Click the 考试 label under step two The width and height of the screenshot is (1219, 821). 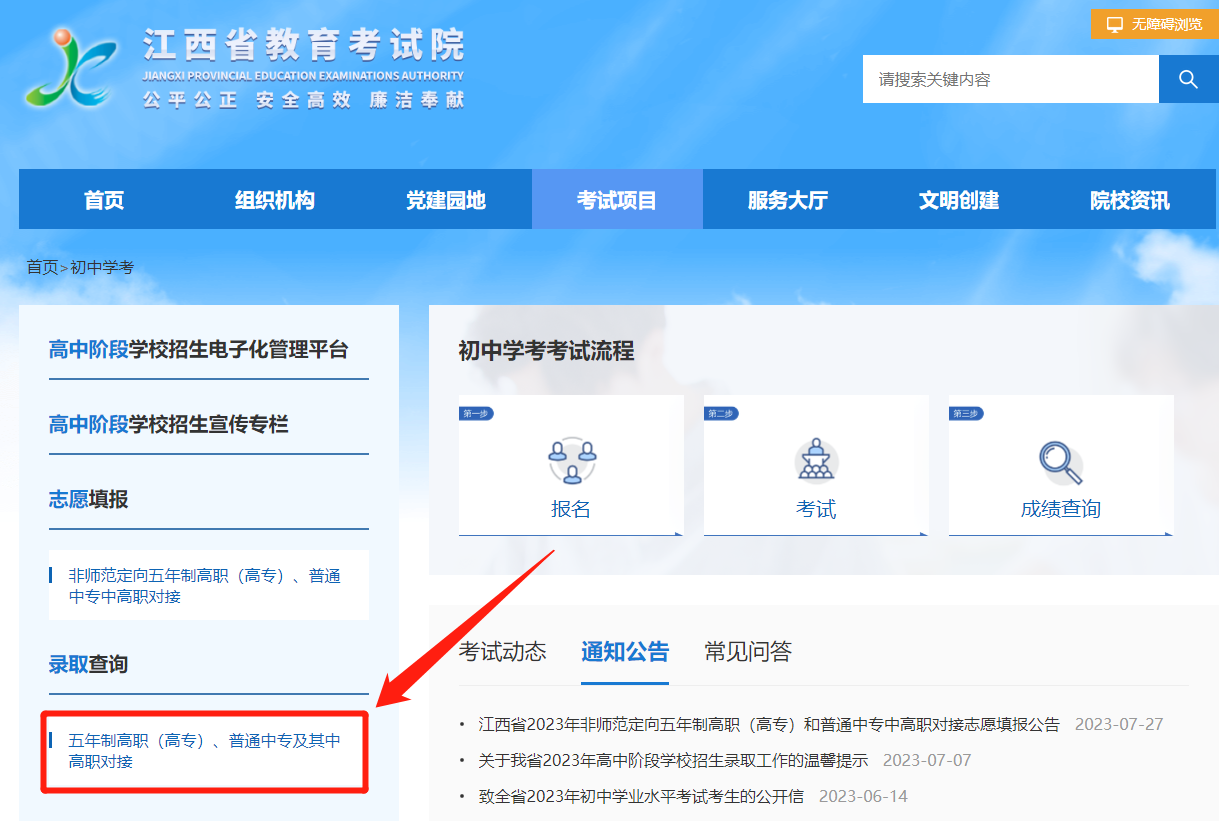point(816,509)
